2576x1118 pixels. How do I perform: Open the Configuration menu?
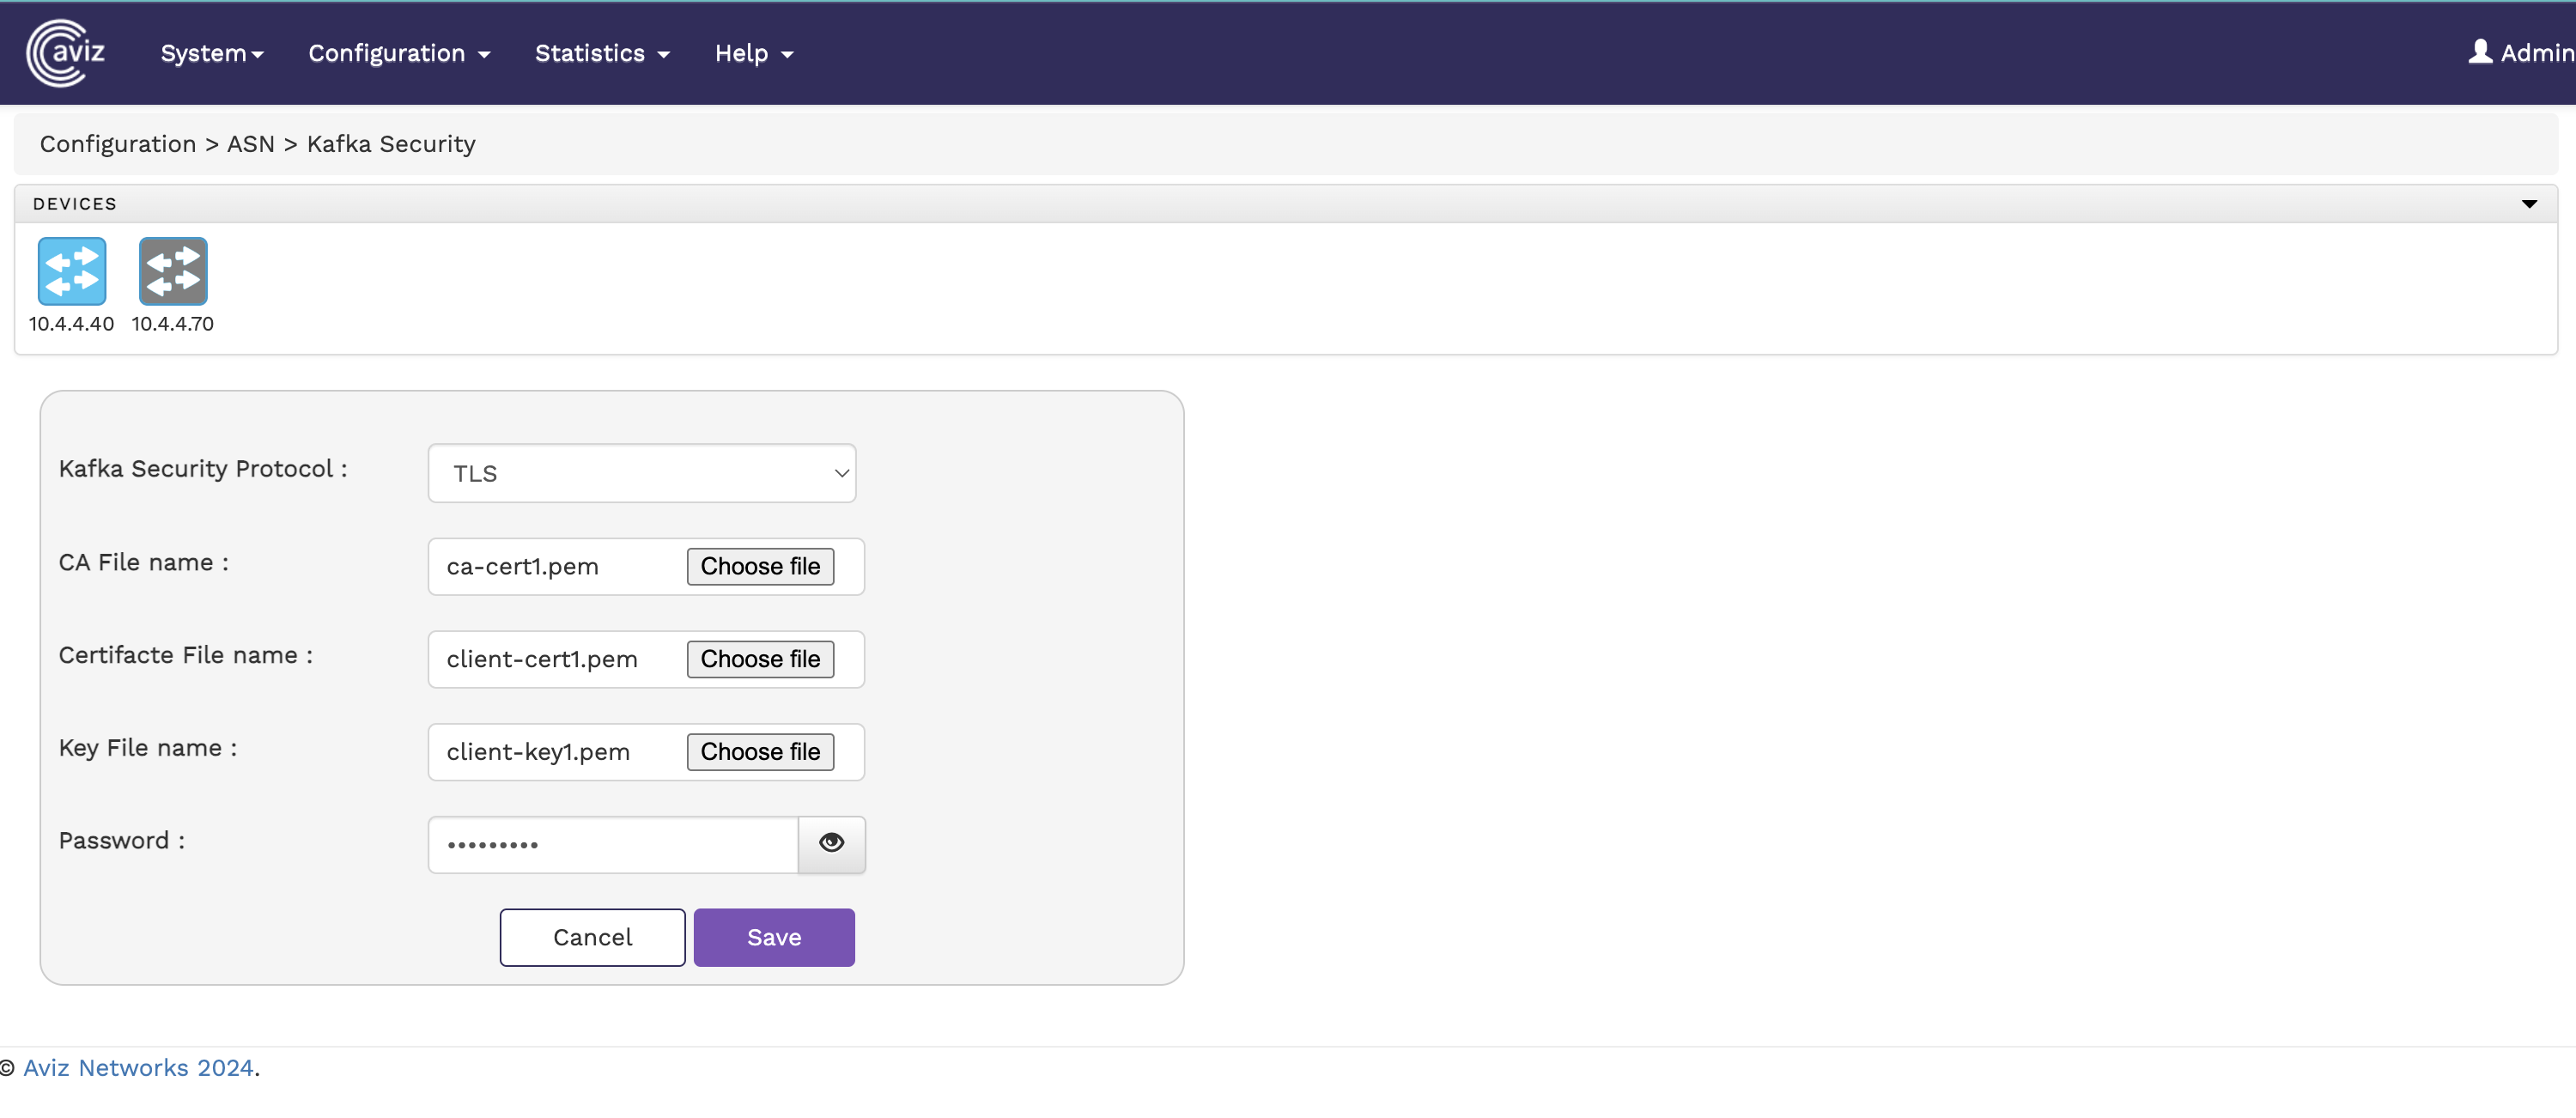point(398,54)
